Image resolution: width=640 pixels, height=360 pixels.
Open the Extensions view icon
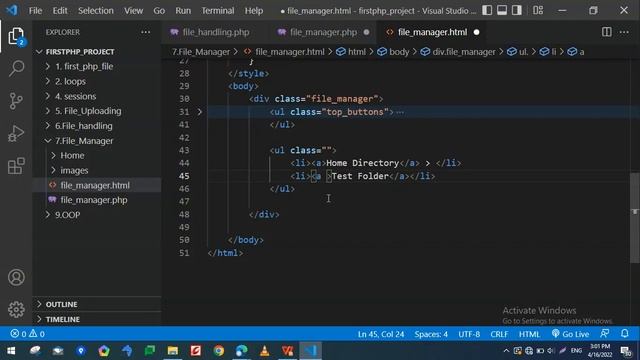tap(16, 166)
